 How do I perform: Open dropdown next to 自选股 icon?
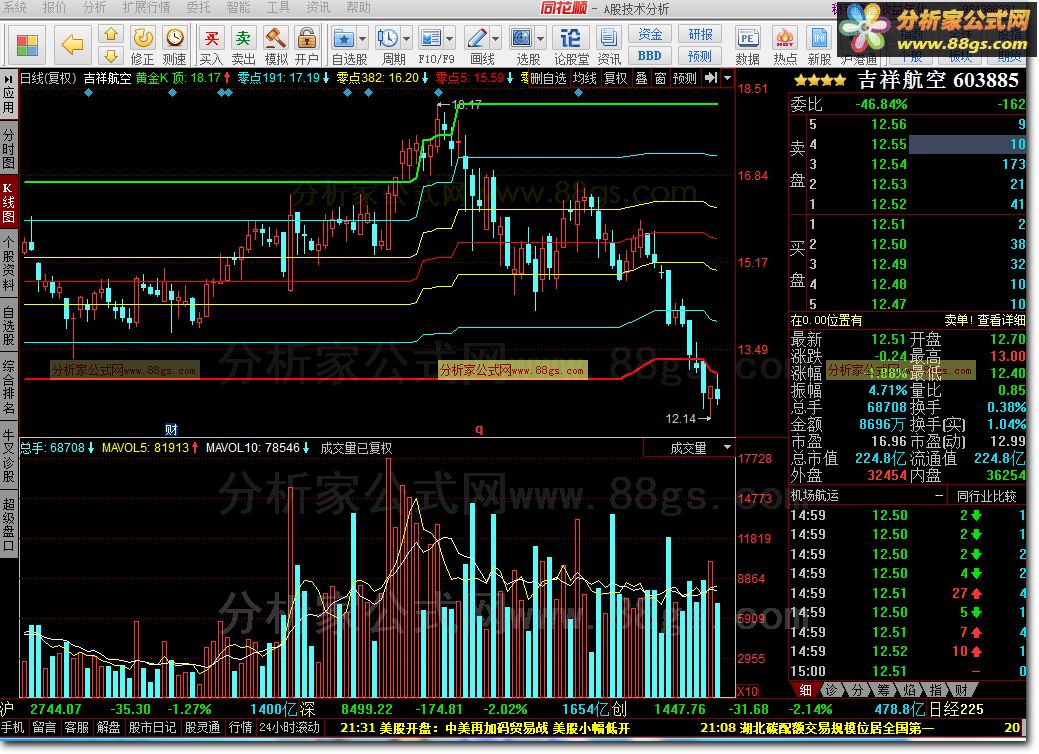coord(362,38)
